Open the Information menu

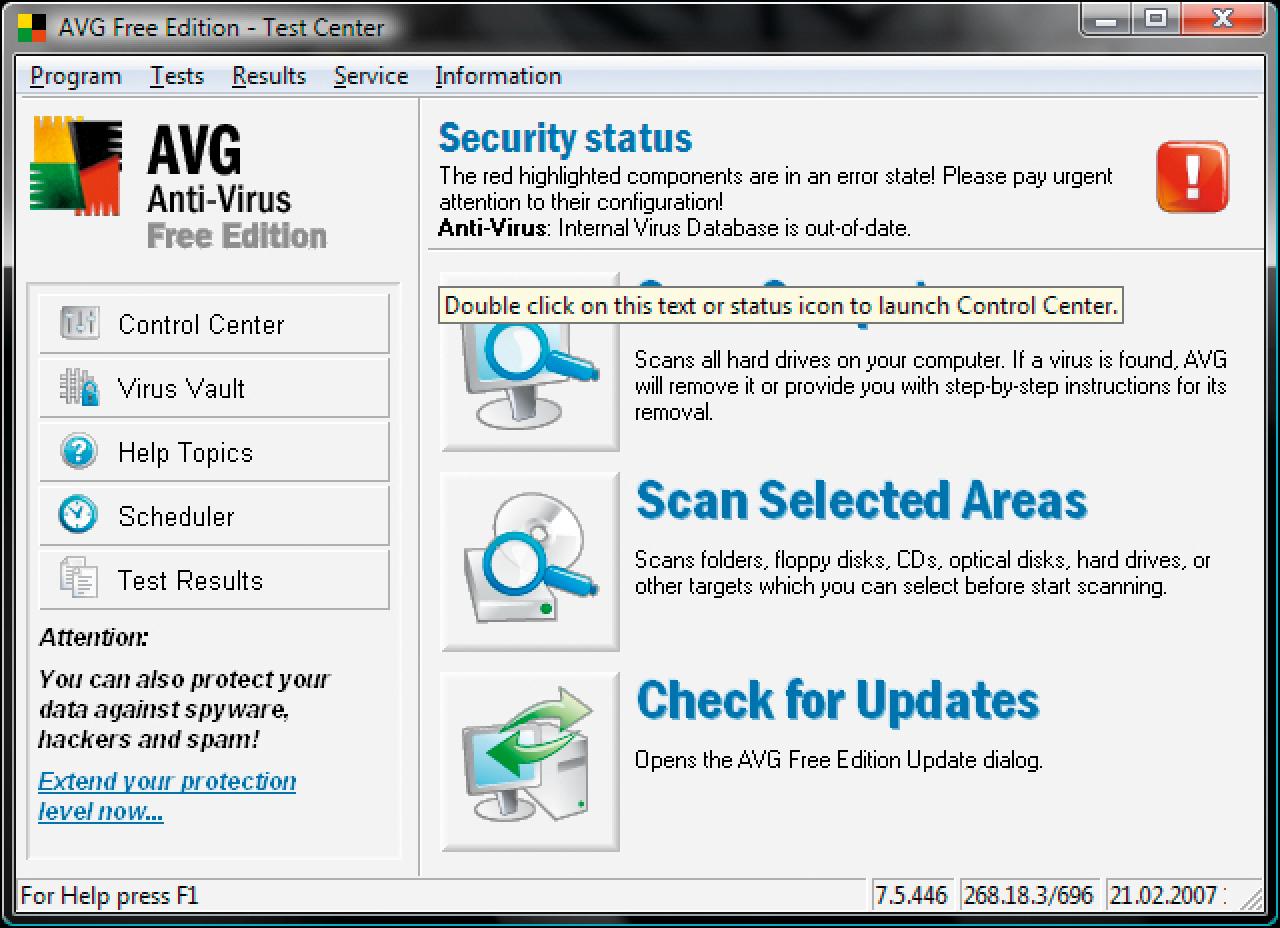pos(498,76)
